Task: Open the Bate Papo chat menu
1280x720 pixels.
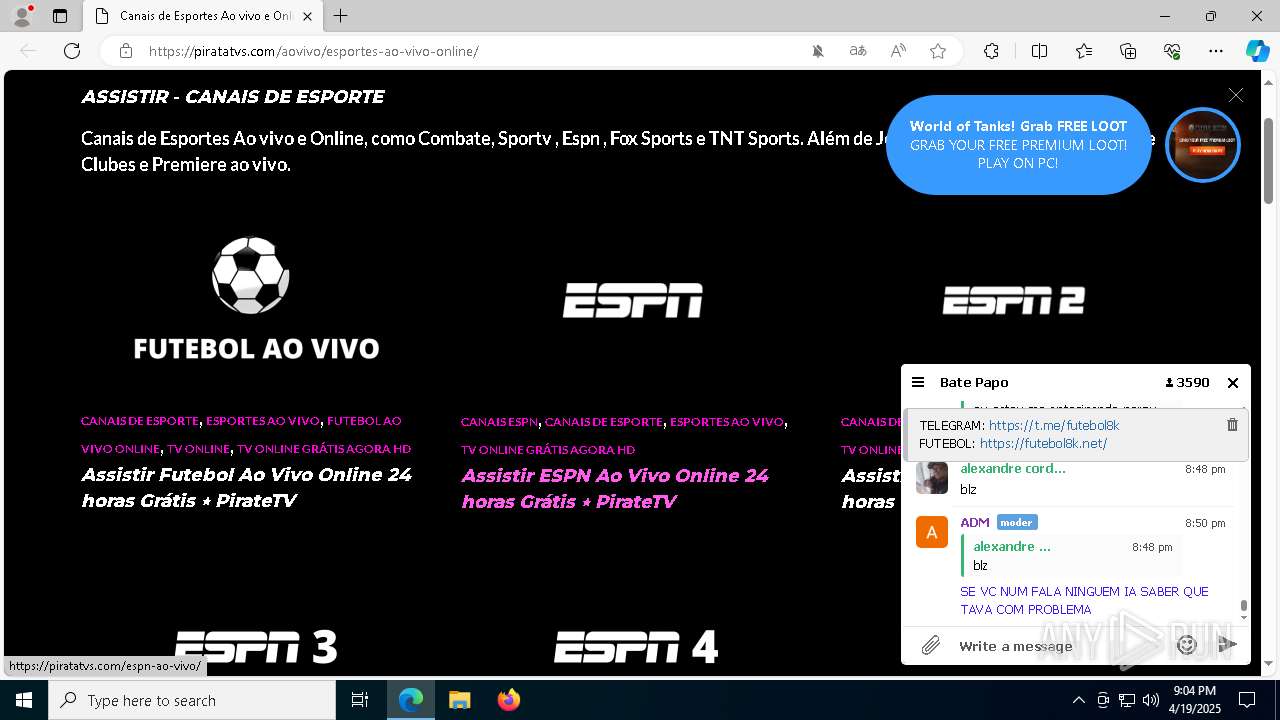Action: tap(918, 382)
